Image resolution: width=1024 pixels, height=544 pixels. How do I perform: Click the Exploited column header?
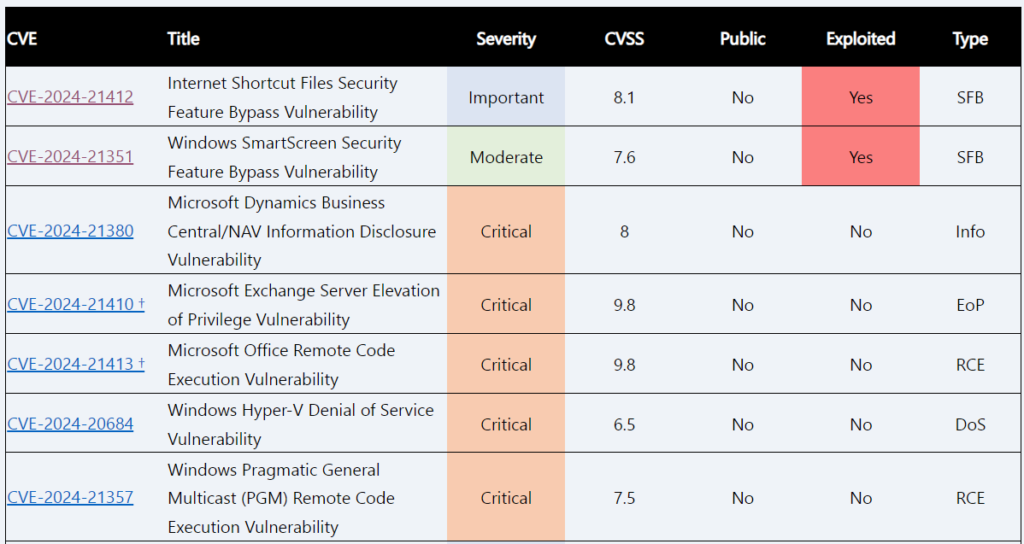(x=860, y=39)
